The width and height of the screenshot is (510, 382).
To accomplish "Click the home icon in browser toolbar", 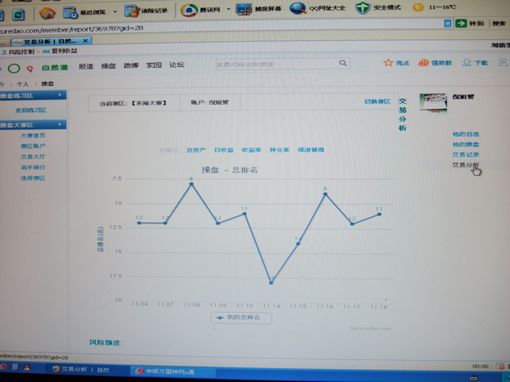I will tap(47, 13).
